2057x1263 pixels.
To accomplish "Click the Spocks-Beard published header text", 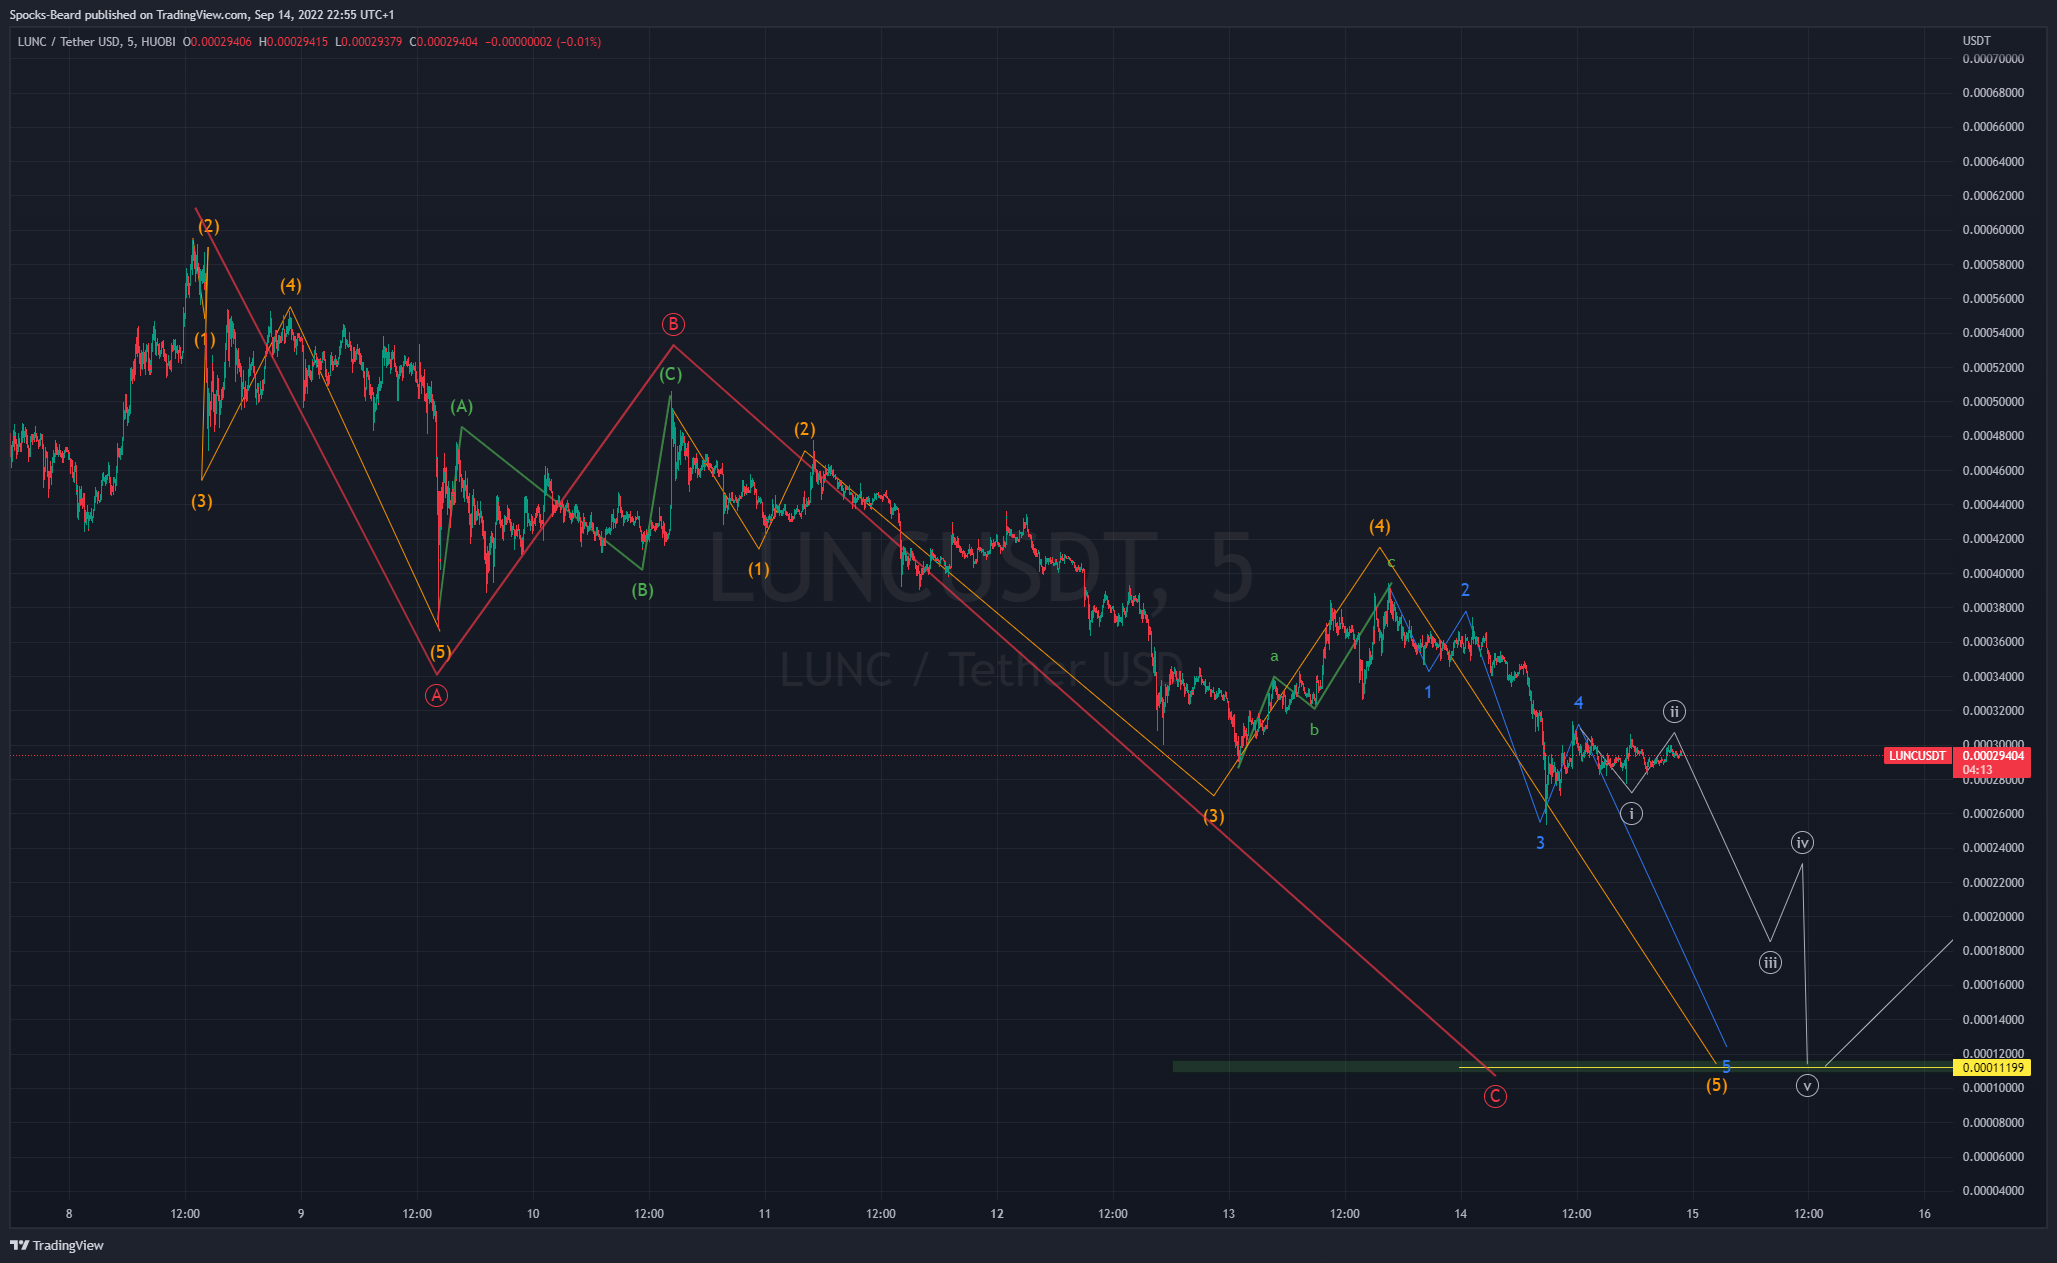I will coord(202,15).
